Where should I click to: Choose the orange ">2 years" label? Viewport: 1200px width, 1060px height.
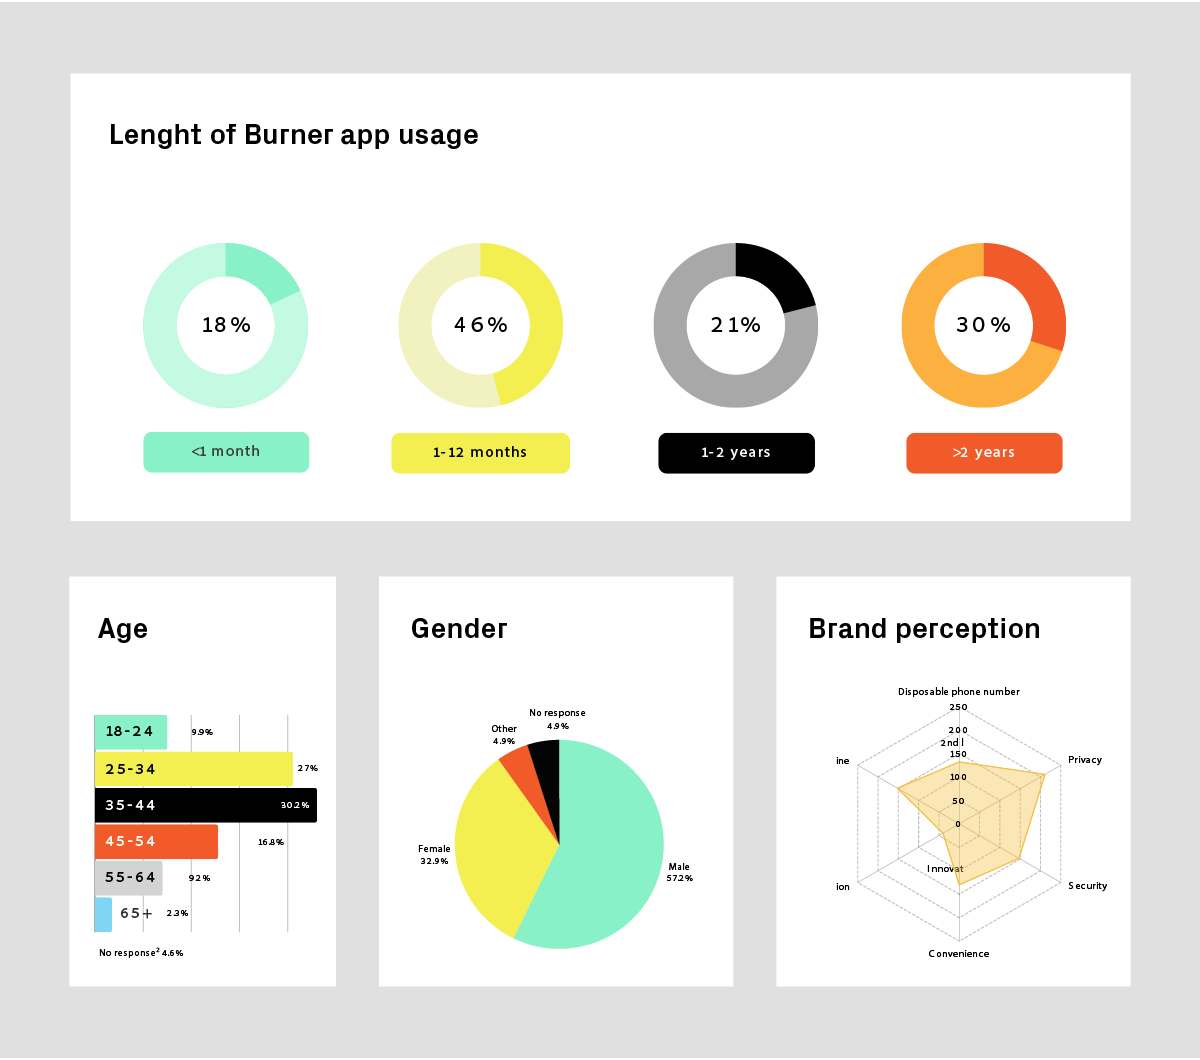(984, 453)
